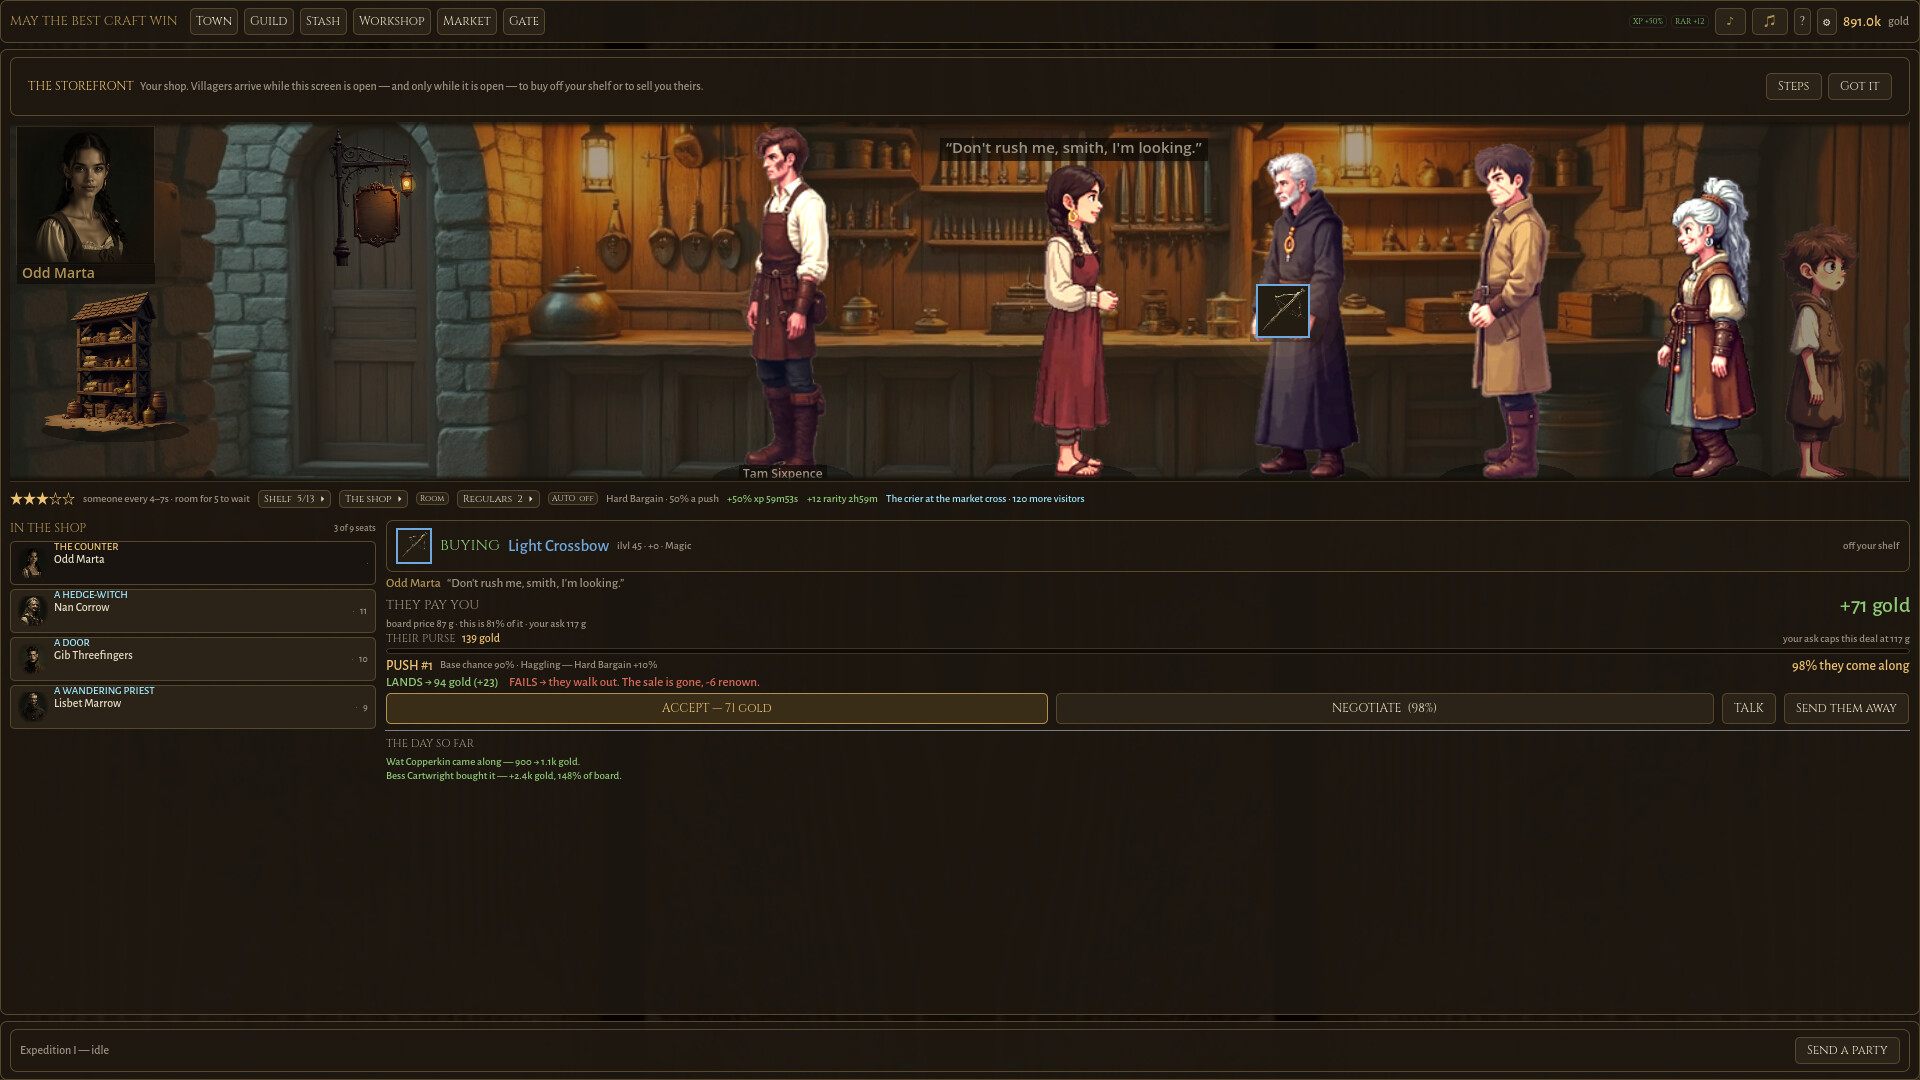Image resolution: width=1920 pixels, height=1080 pixels.
Task: Expand THE SHOP dropdown
Action: click(373, 499)
